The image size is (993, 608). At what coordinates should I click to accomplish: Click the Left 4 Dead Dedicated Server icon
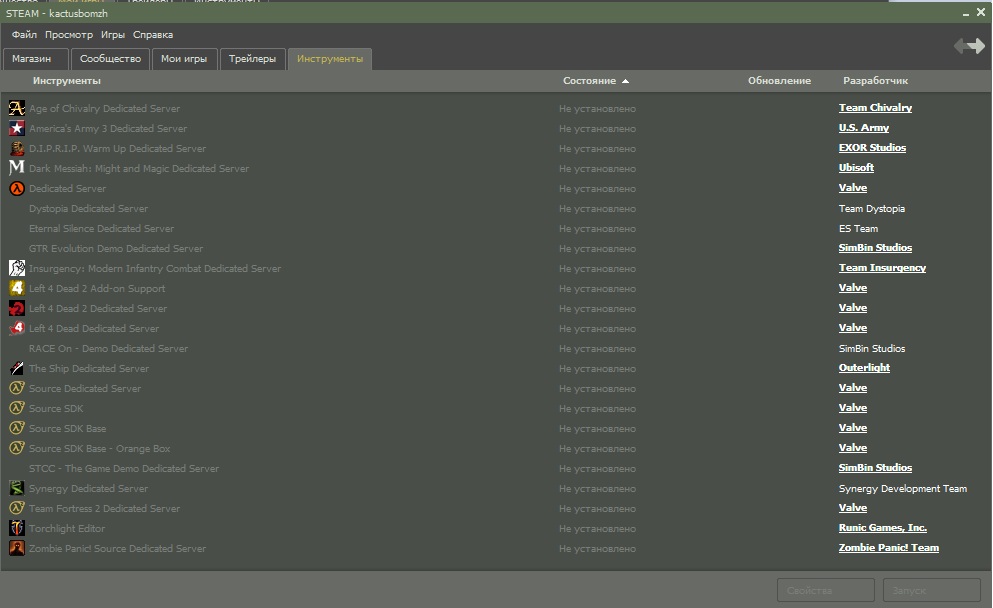tap(17, 329)
